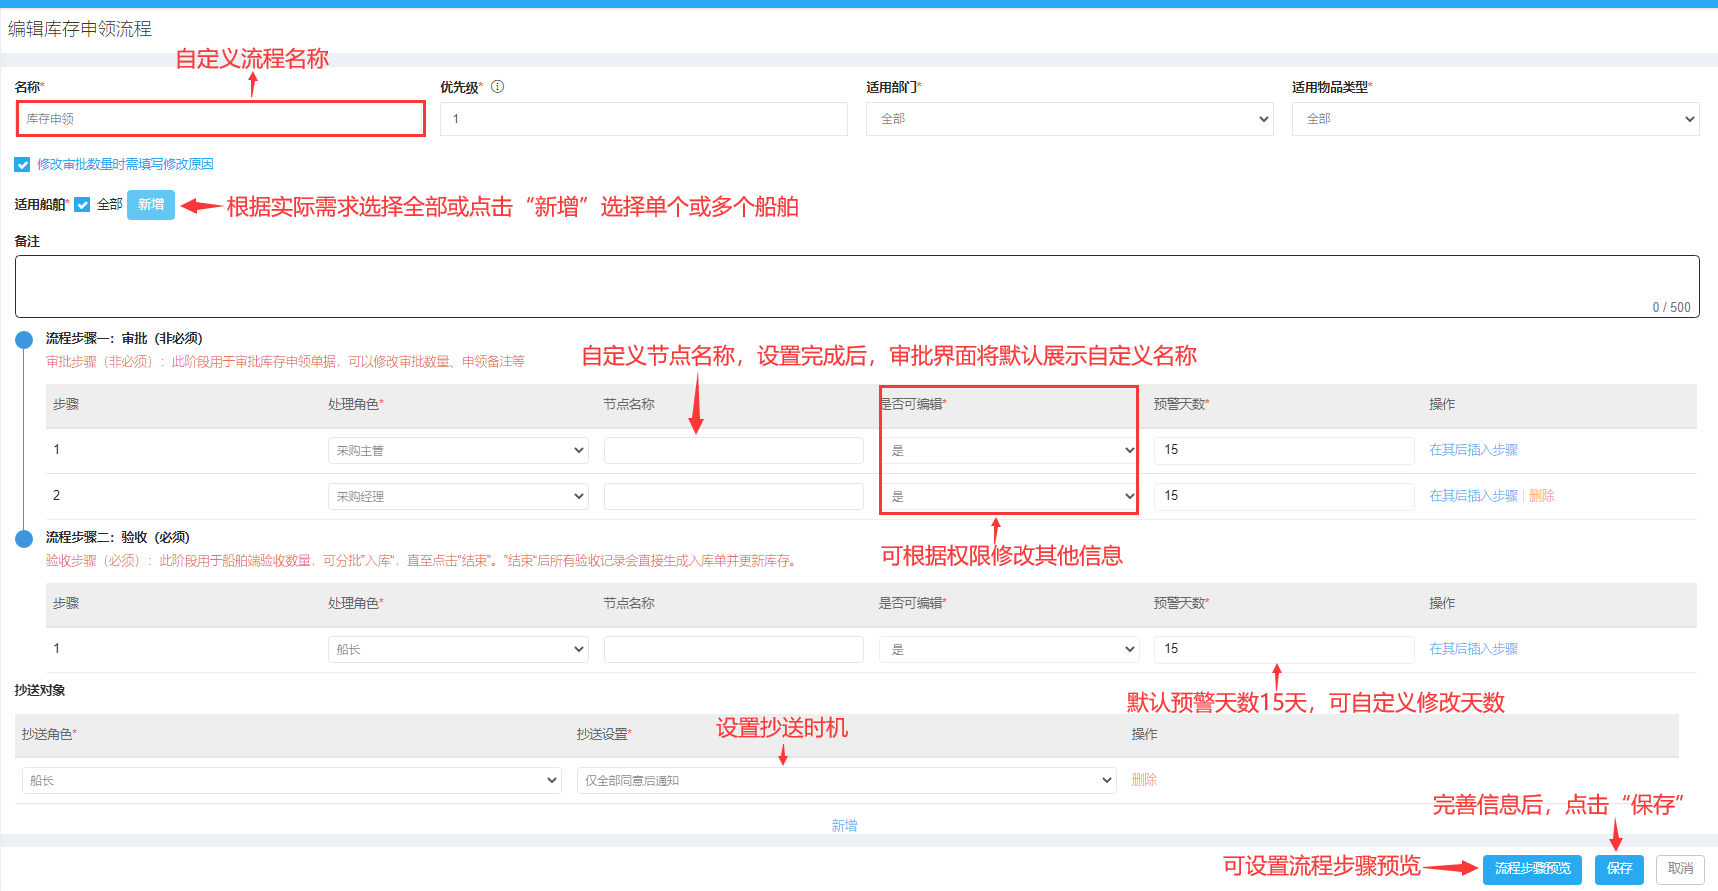Viewport: 1718px width, 891px height.
Task: Click 在其后插入步骤 in 采购经理 row
Action: [x=1473, y=496]
